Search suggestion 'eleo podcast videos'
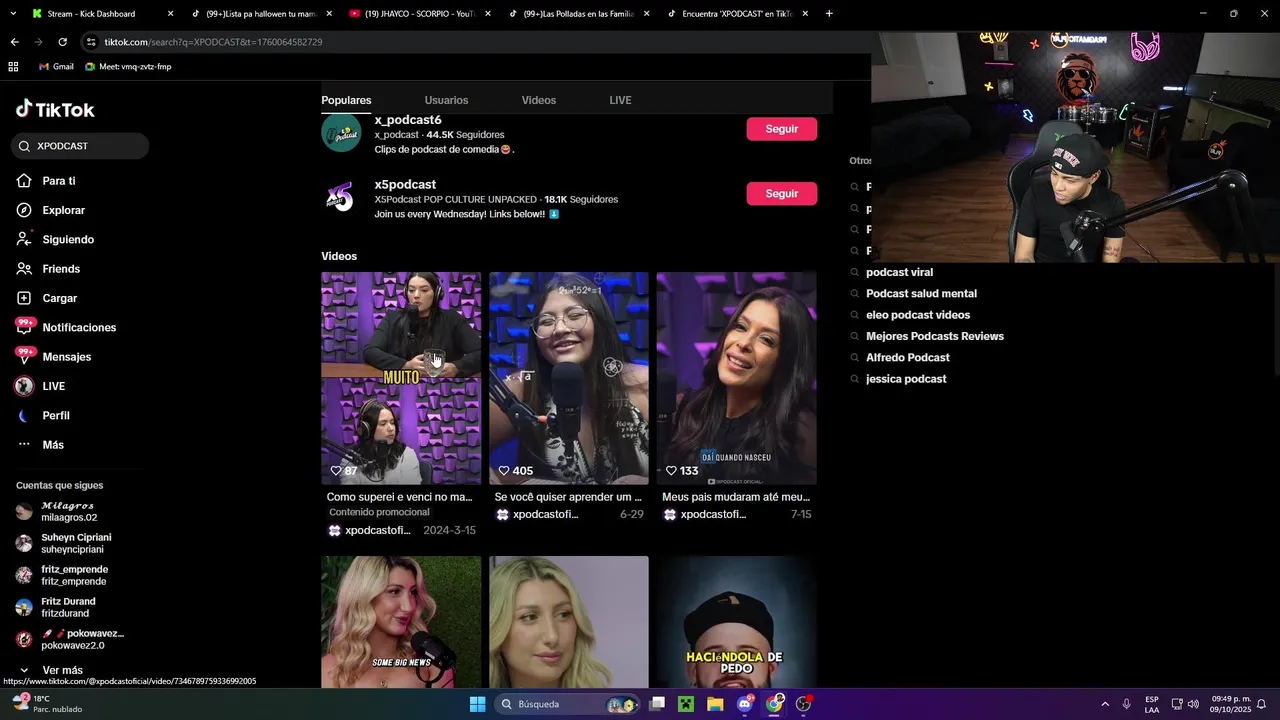1280x720 pixels. 918,315
